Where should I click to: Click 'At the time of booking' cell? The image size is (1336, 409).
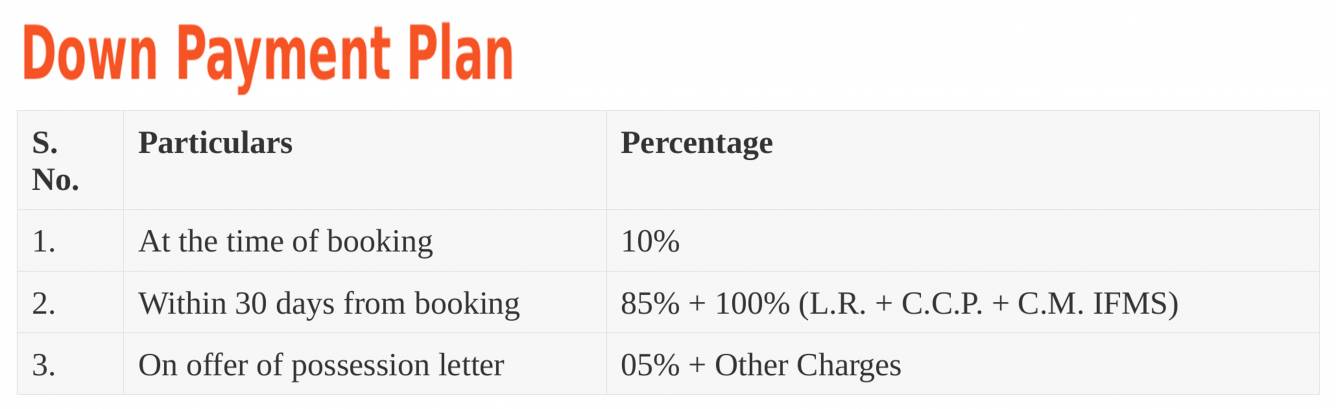pos(365,241)
